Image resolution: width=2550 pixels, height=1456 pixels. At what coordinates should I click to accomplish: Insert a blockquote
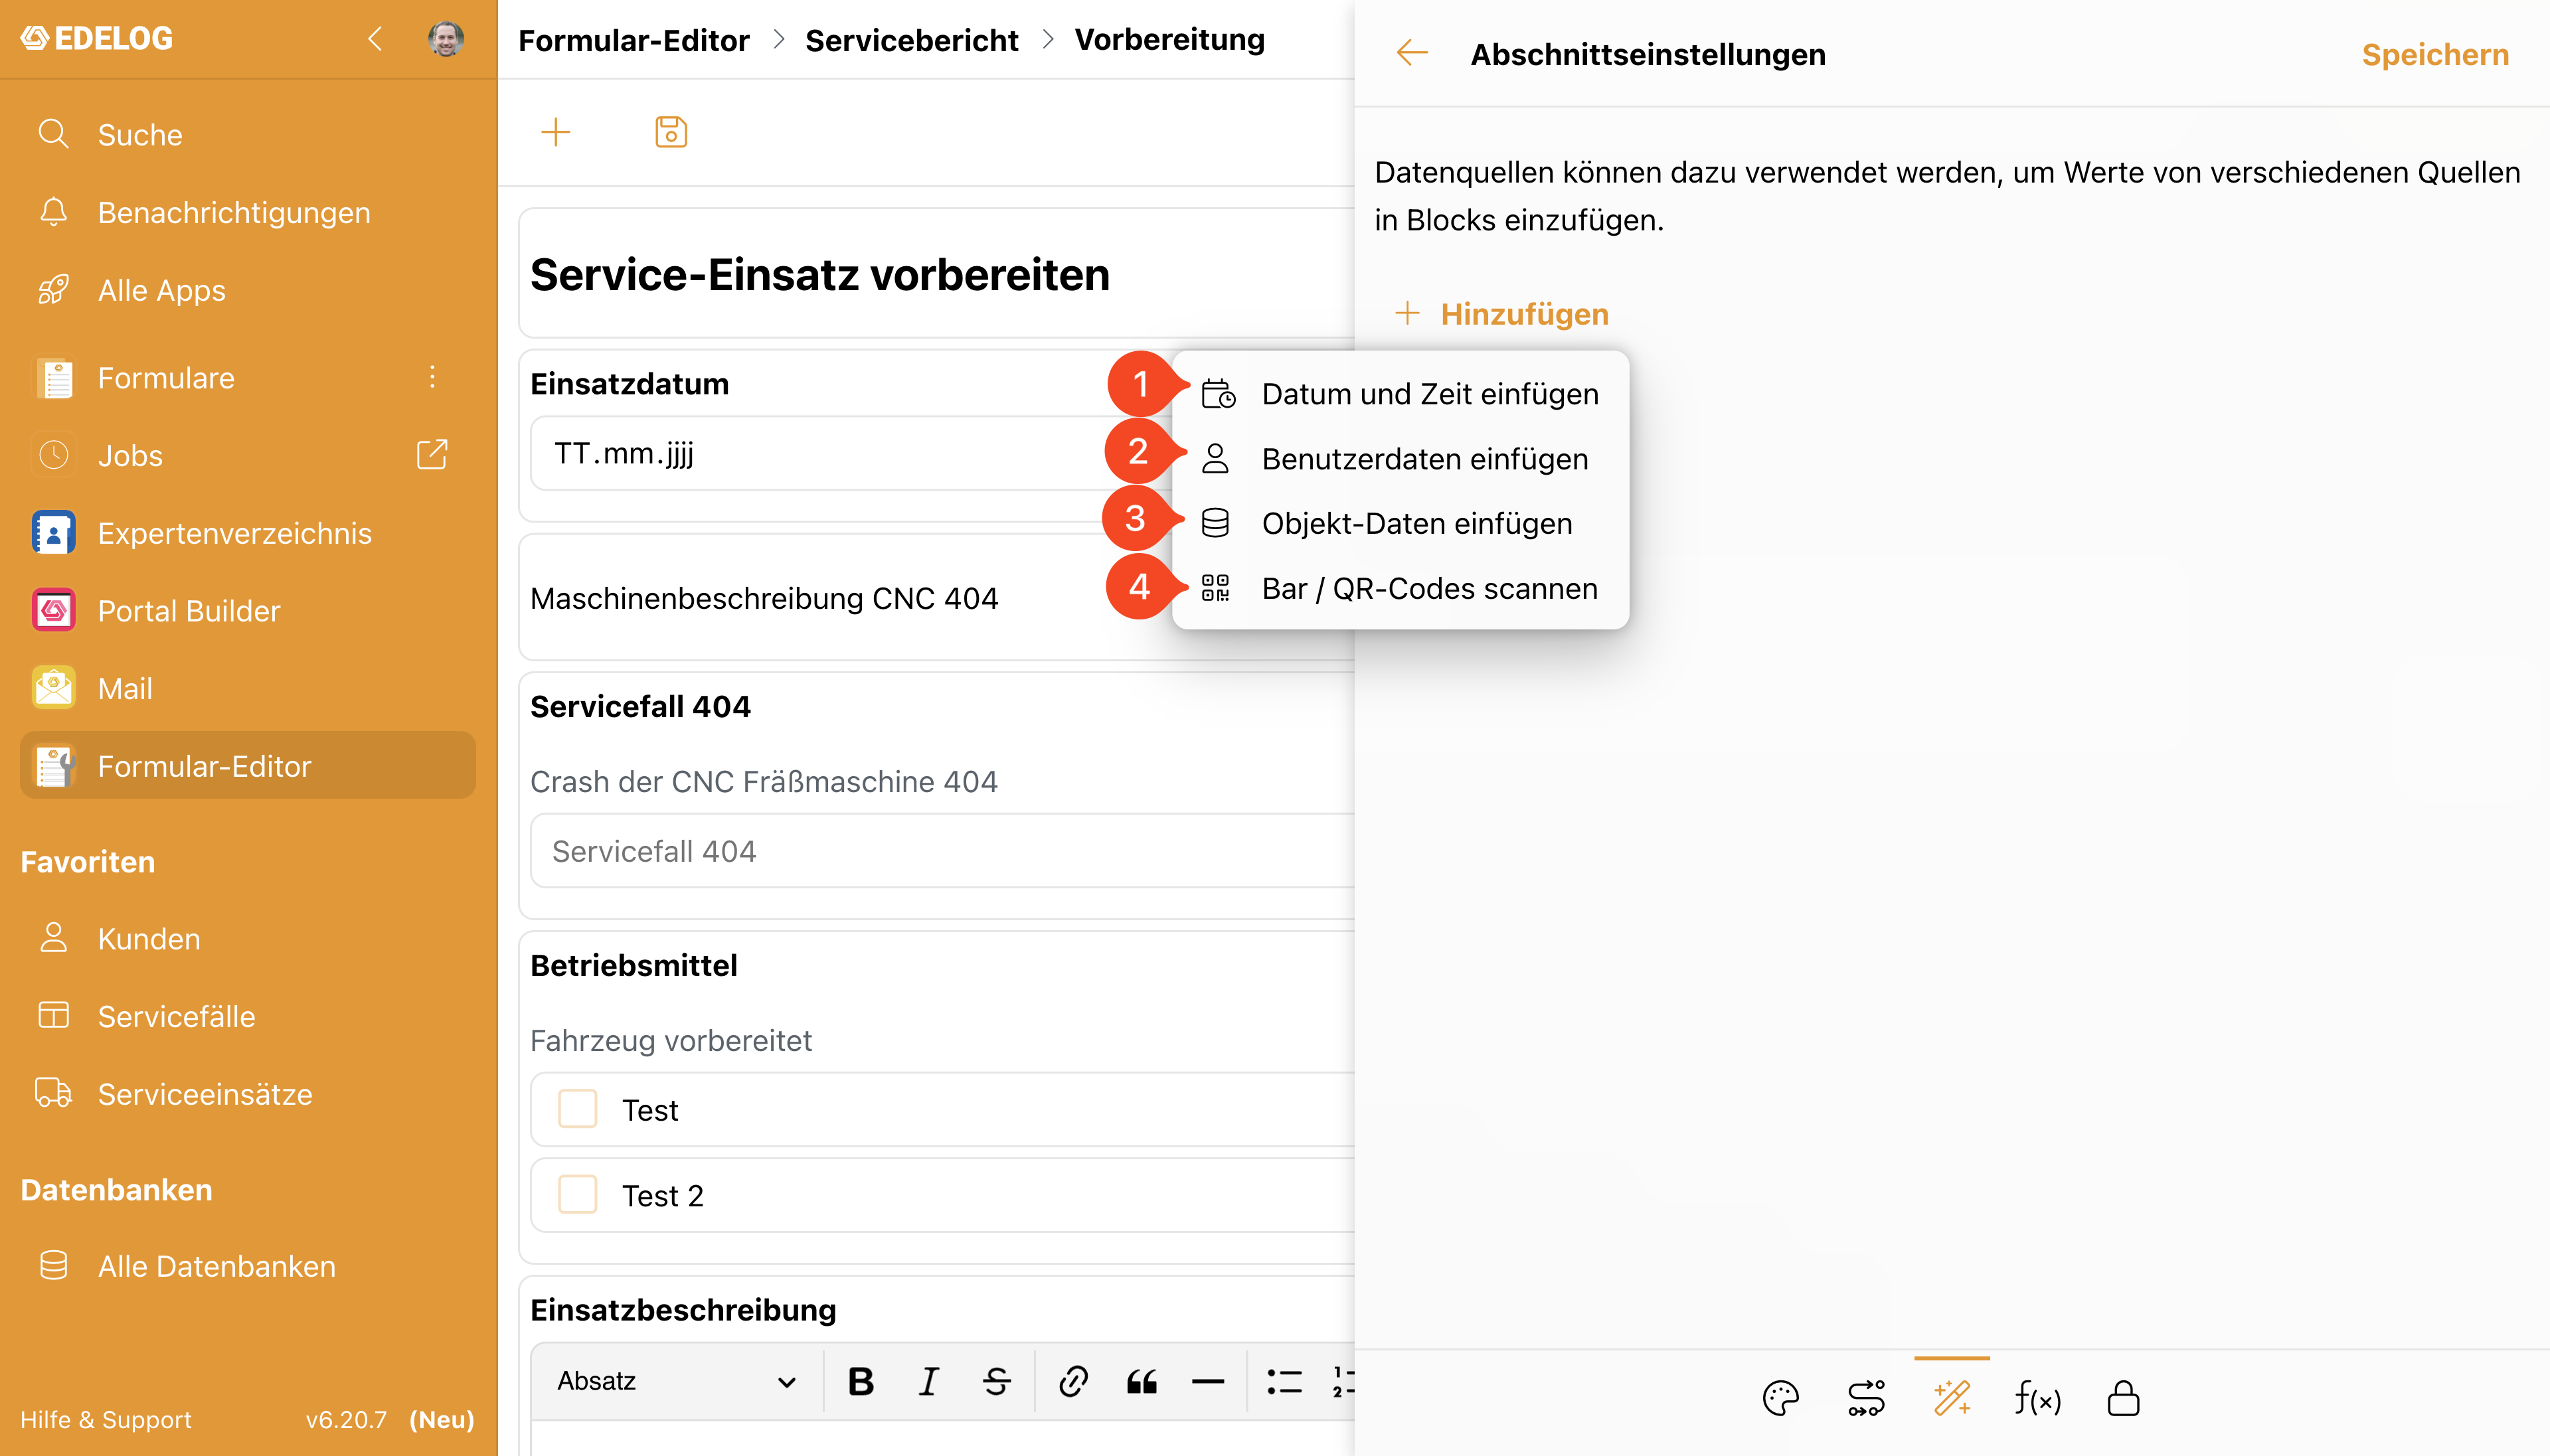tap(1141, 1381)
